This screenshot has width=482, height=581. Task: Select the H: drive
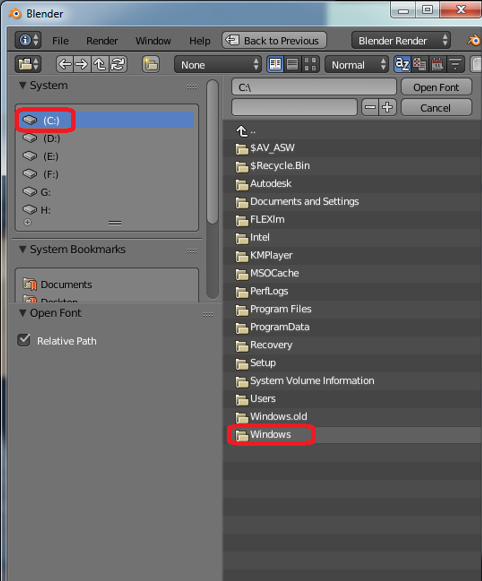tap(106, 210)
